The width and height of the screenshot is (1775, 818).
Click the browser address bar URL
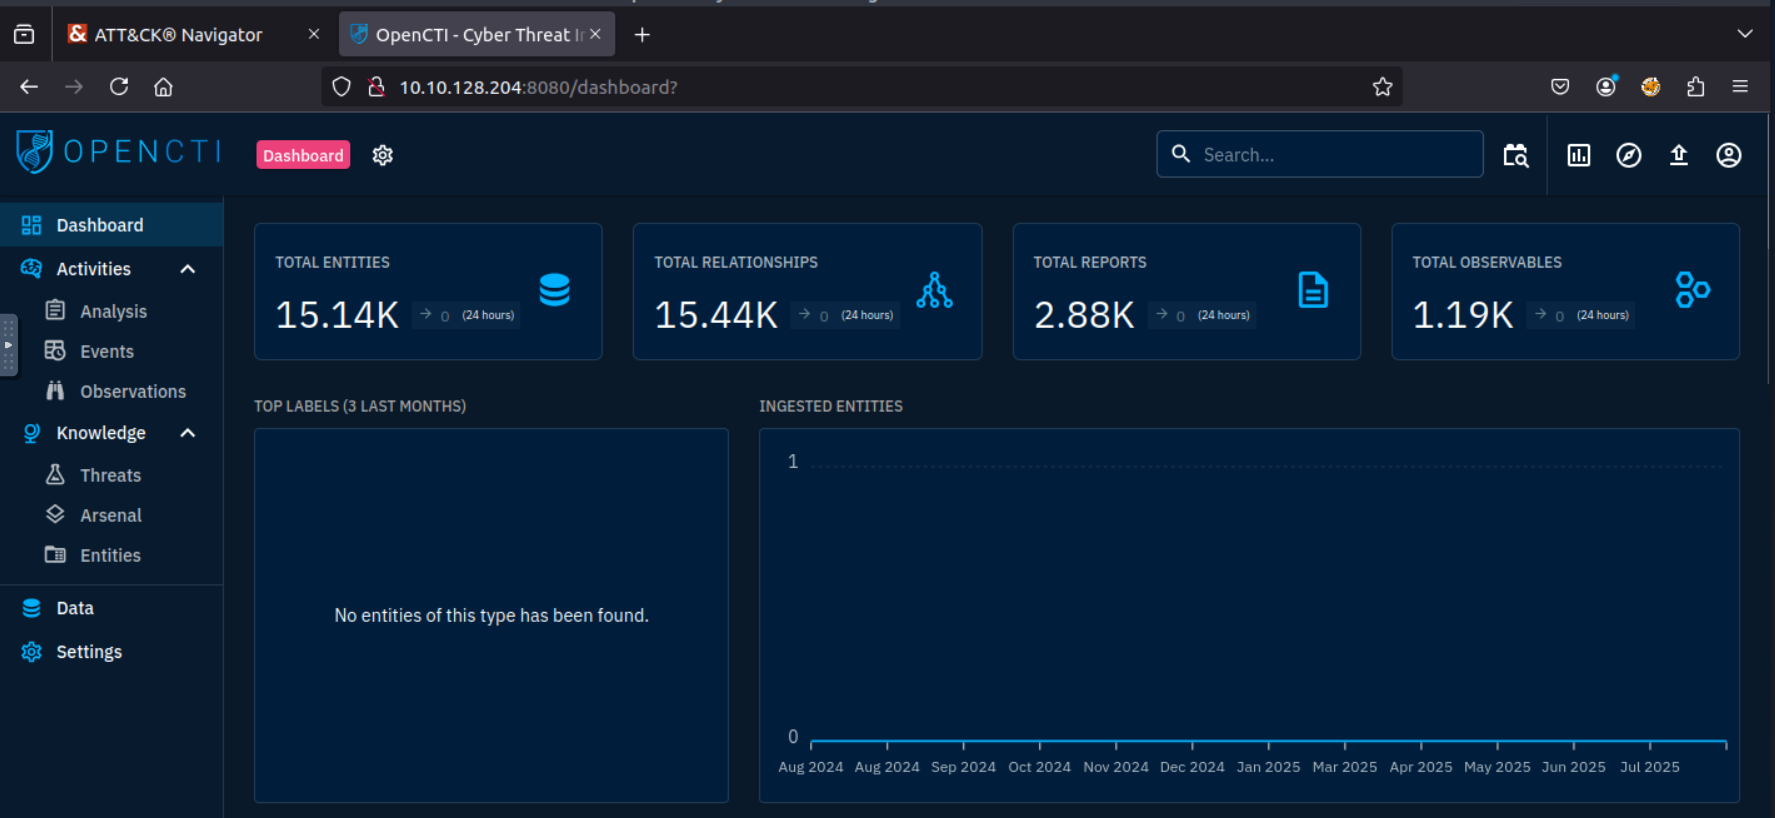[538, 87]
